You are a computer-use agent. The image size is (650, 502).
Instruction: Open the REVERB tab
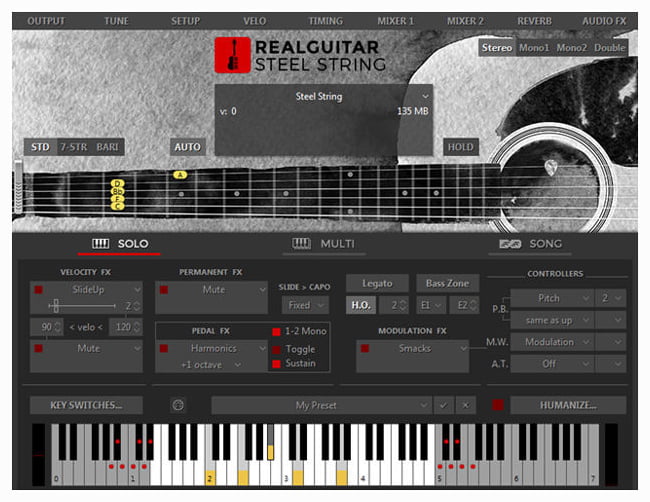tap(534, 21)
